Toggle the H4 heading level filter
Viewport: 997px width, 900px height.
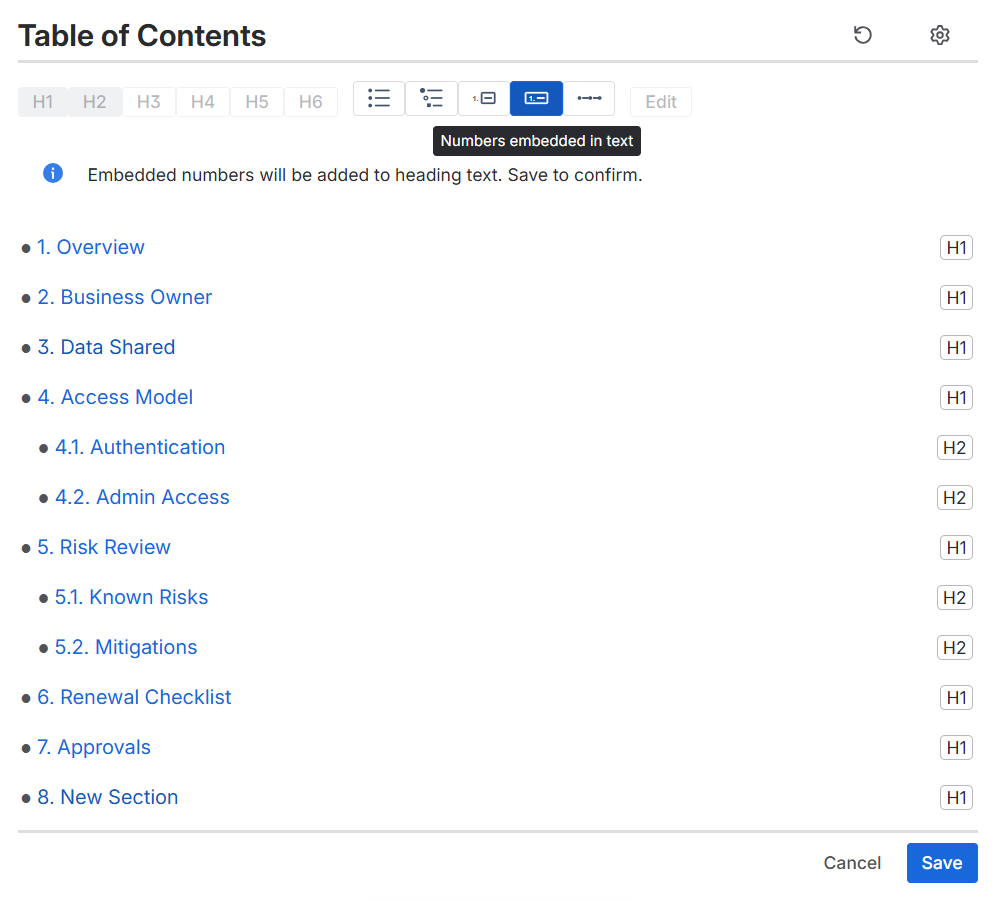[203, 102]
